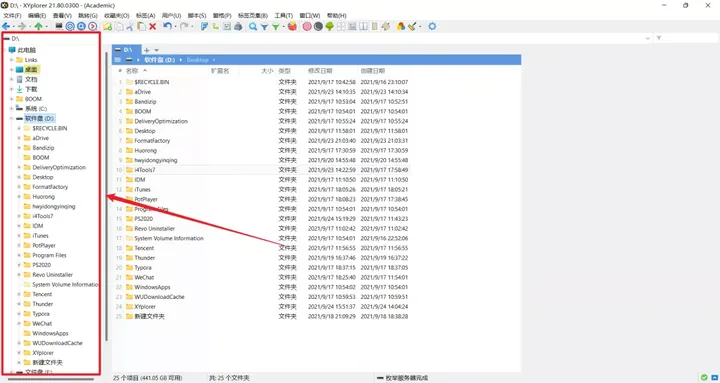Open Find Files with magnifier icon
The width and height of the screenshot is (720, 383).
[x=253, y=27]
